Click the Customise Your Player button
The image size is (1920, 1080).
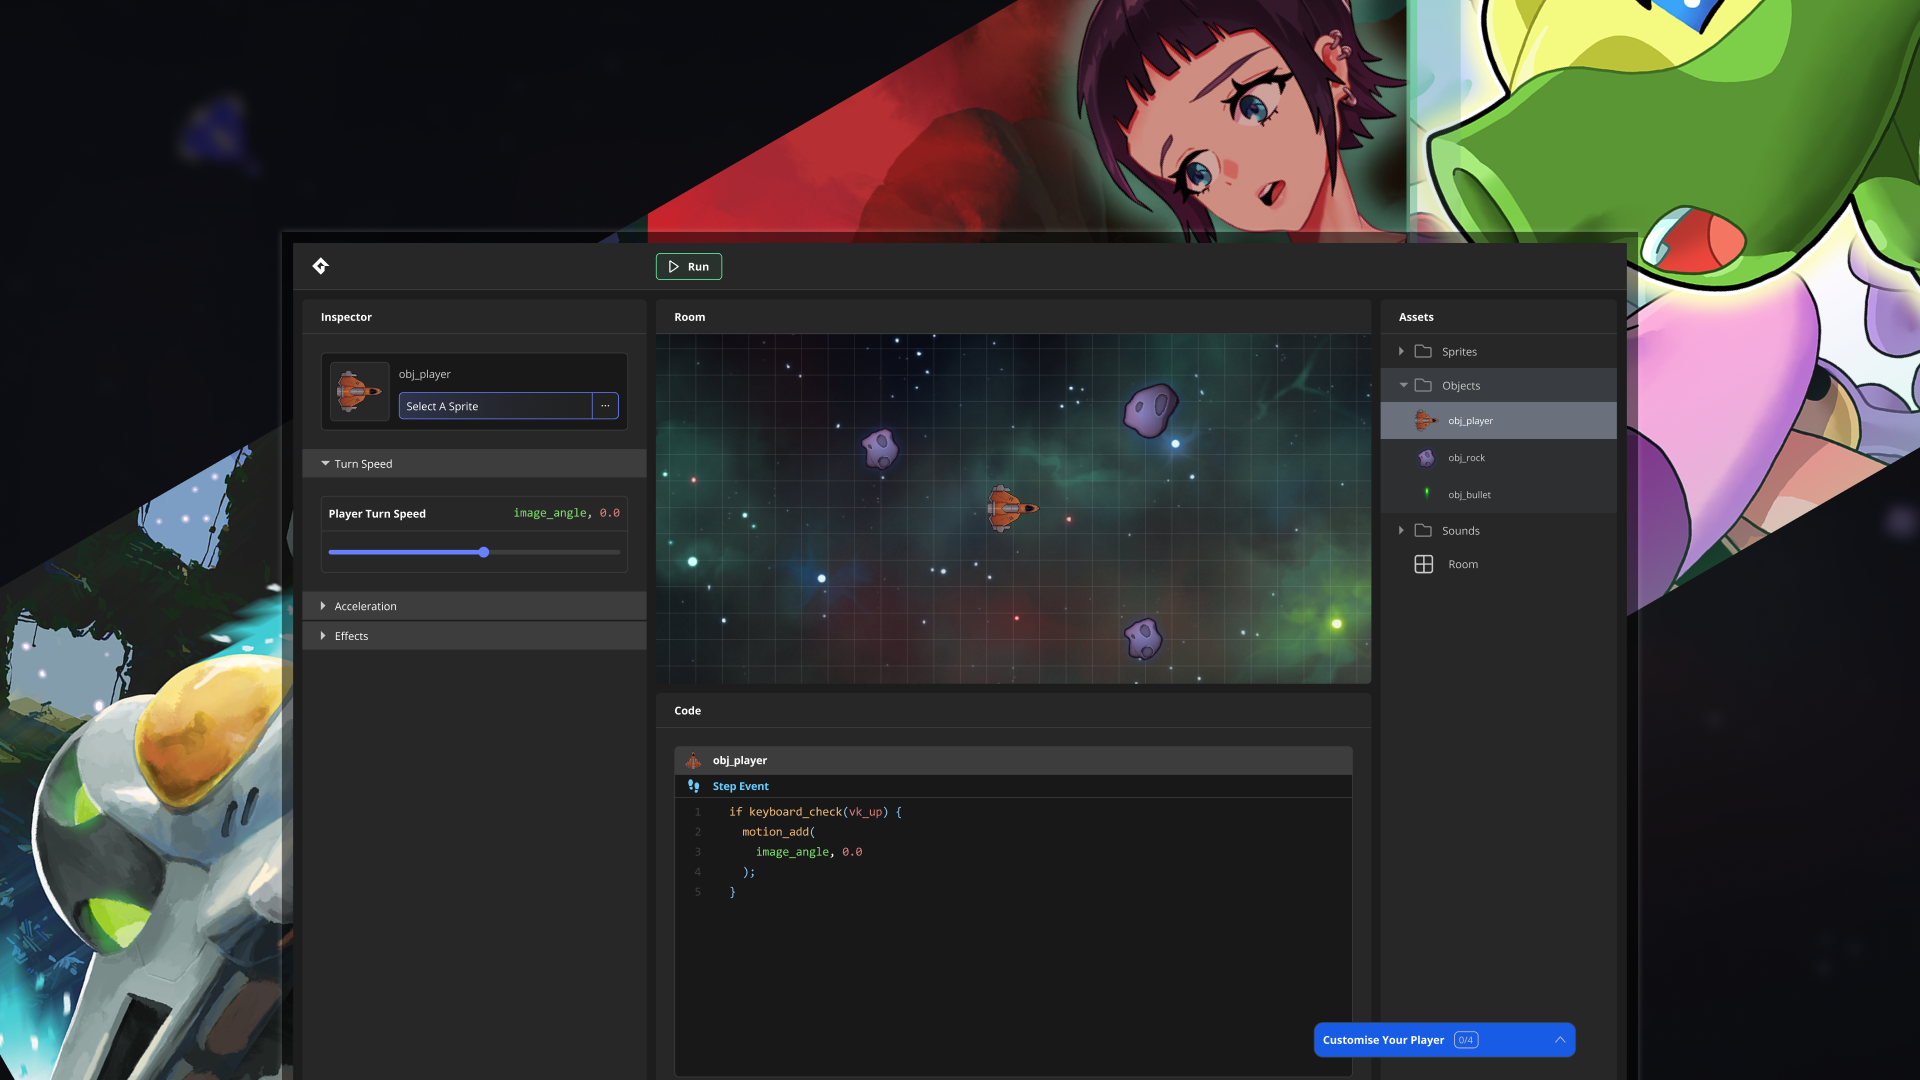pyautogui.click(x=1384, y=1040)
